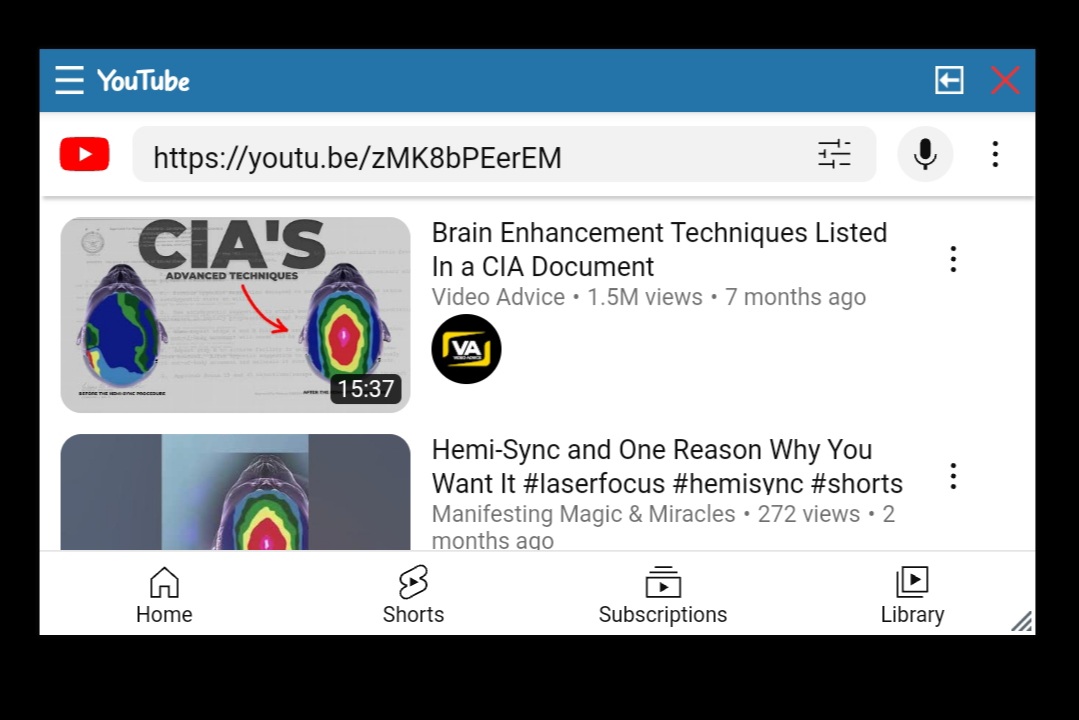
Task: Open the Subscriptions tab
Action: 663,595
